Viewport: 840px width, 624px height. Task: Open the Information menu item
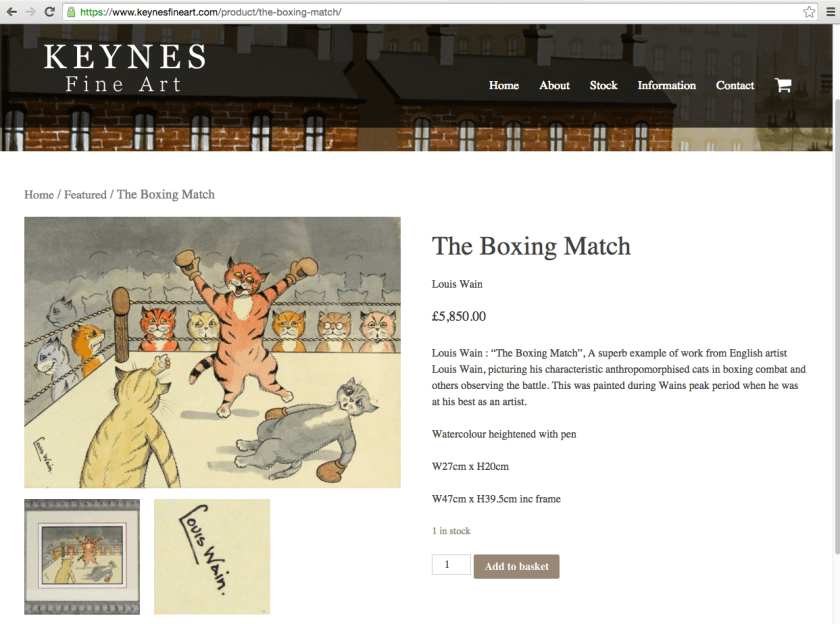[x=666, y=85]
